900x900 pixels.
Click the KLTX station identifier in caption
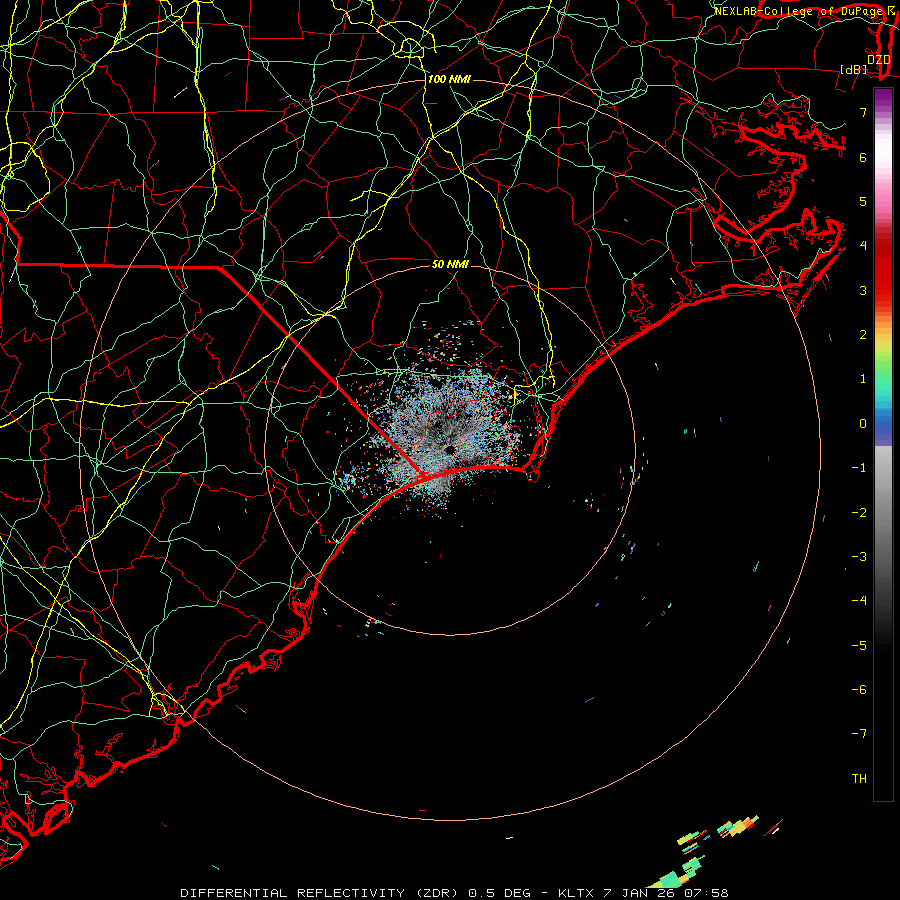click(x=576, y=893)
